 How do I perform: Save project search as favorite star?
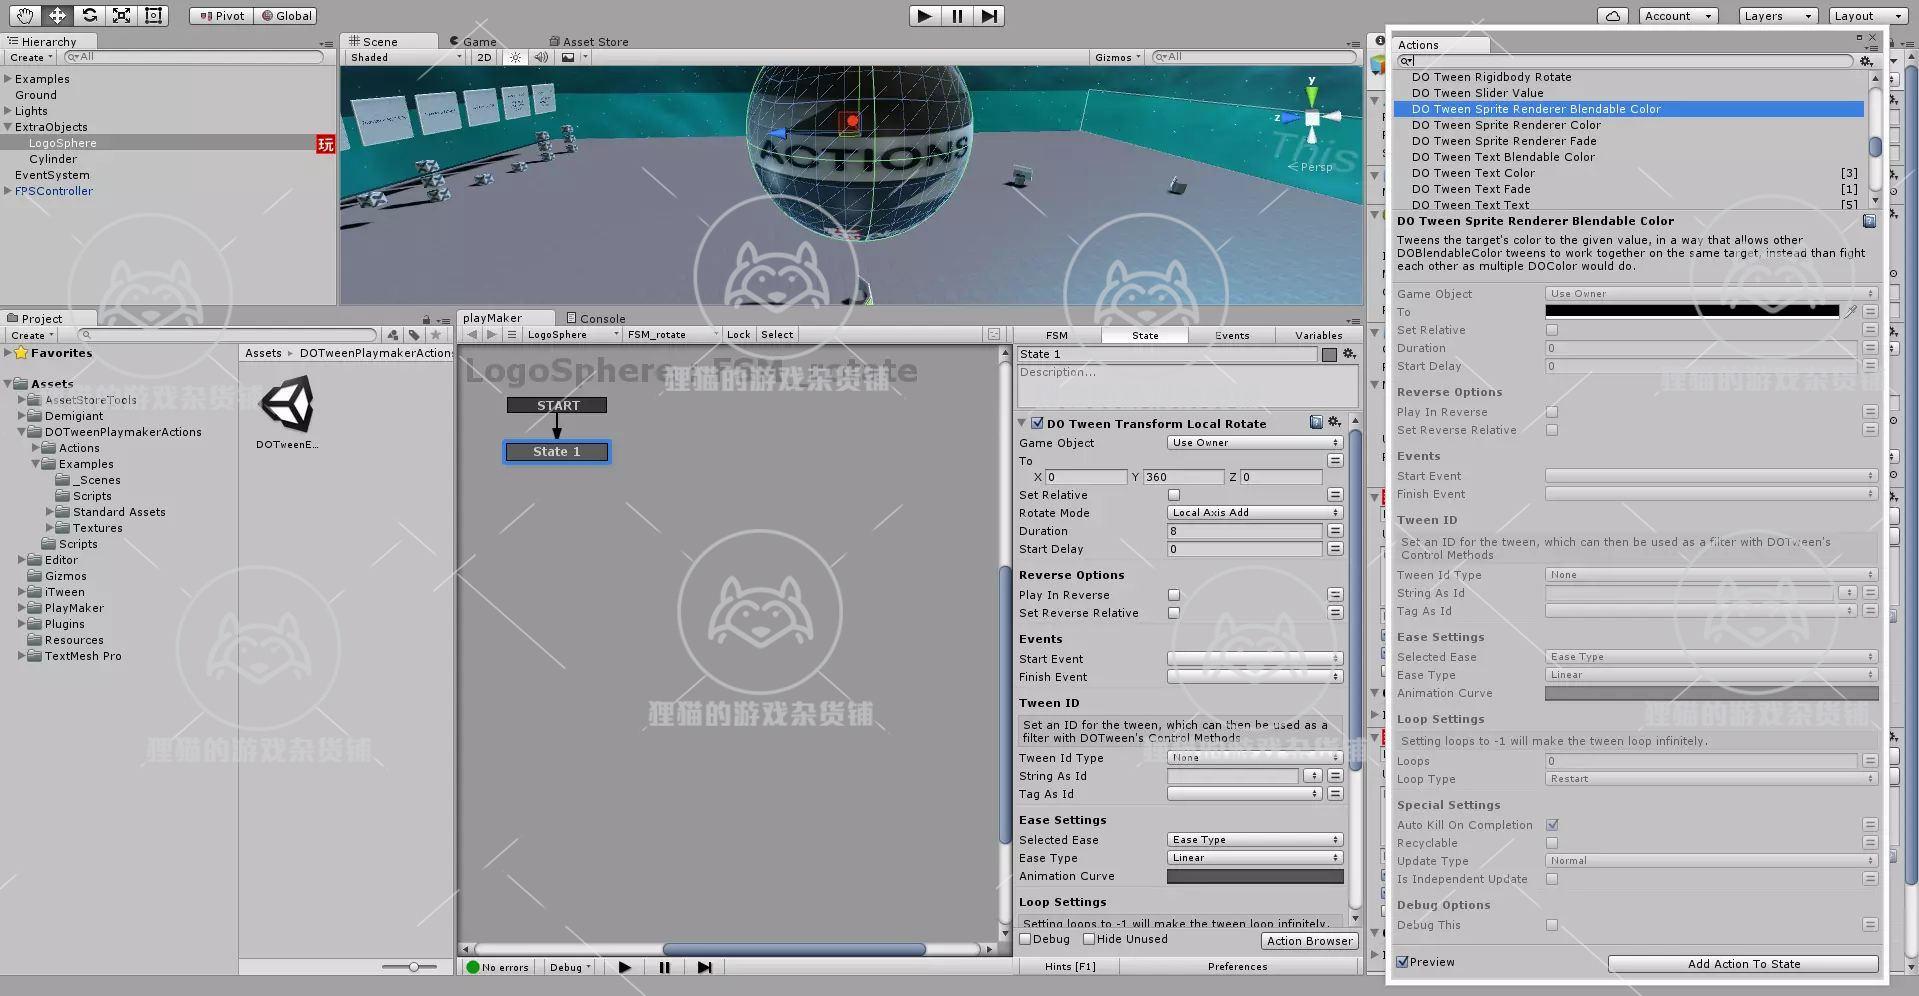click(x=435, y=335)
